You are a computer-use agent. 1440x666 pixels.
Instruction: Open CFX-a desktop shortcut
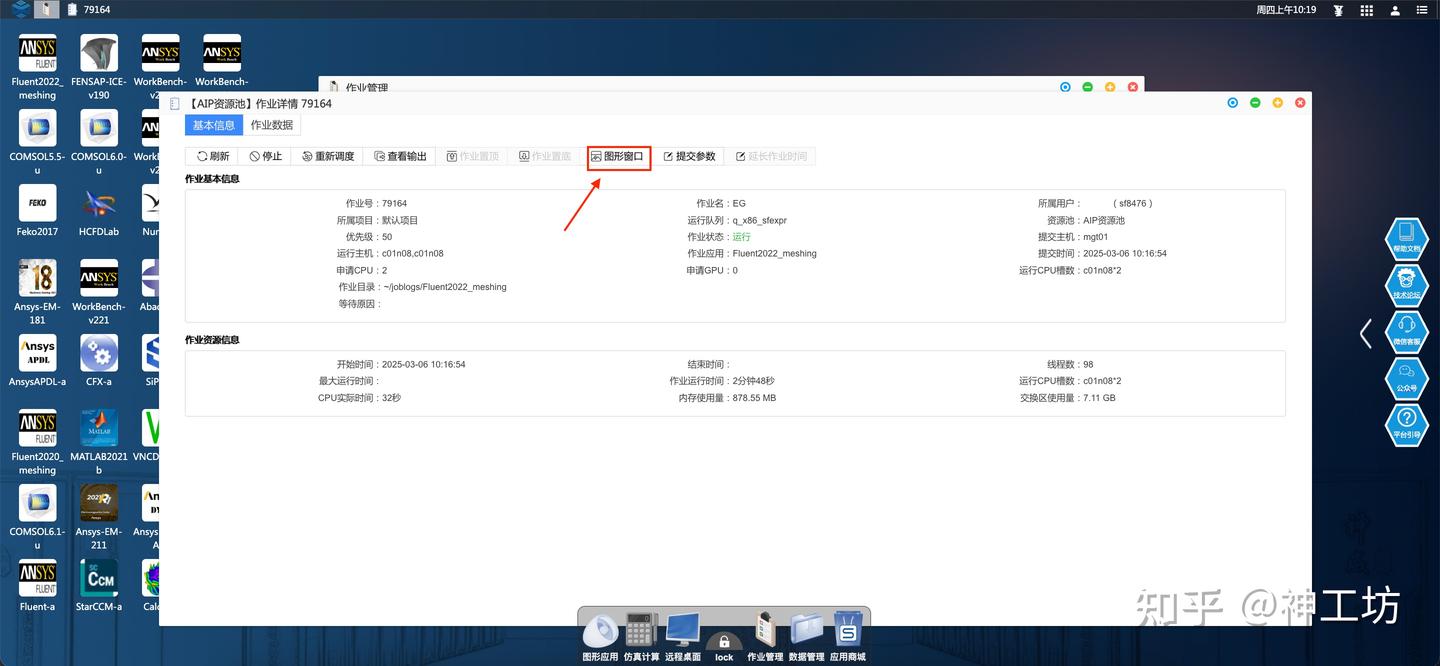click(99, 361)
